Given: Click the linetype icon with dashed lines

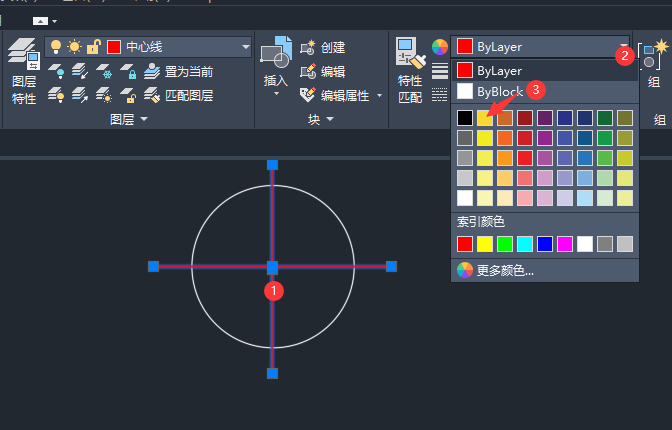Looking at the screenshot, I should click(x=440, y=95).
